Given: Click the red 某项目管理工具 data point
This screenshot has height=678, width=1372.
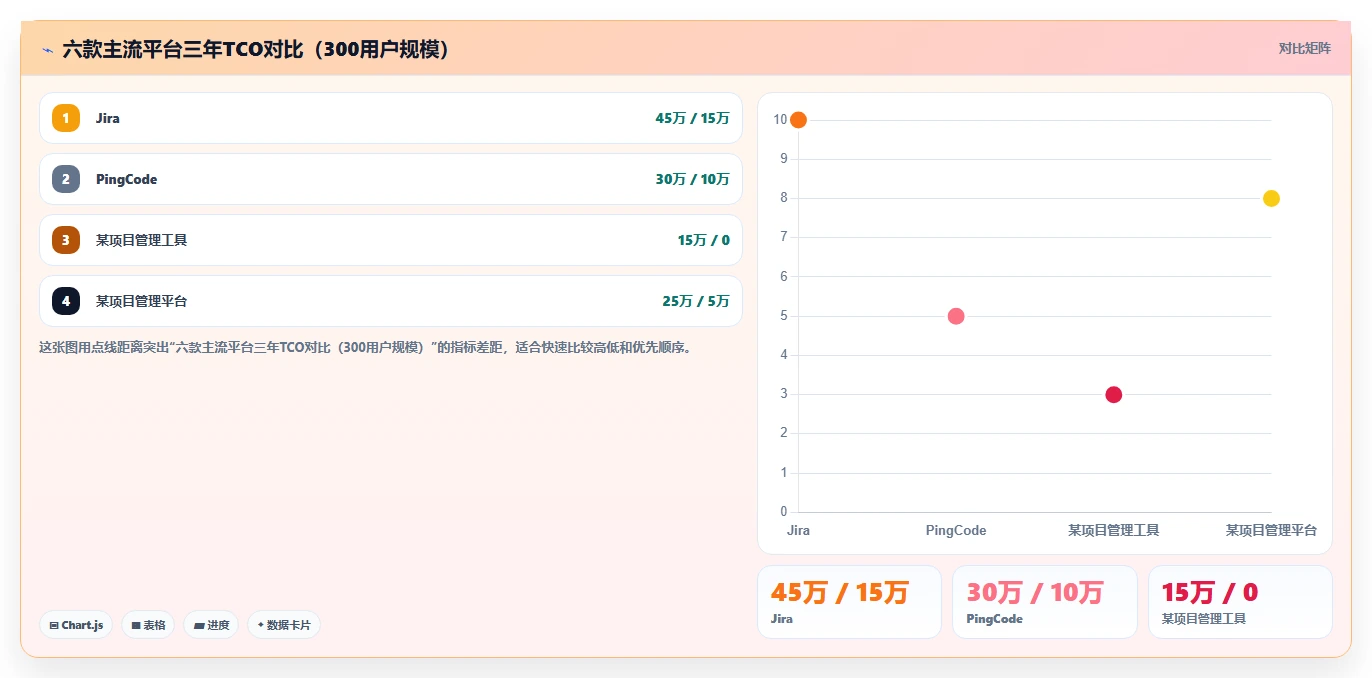Looking at the screenshot, I should (x=1114, y=395).
